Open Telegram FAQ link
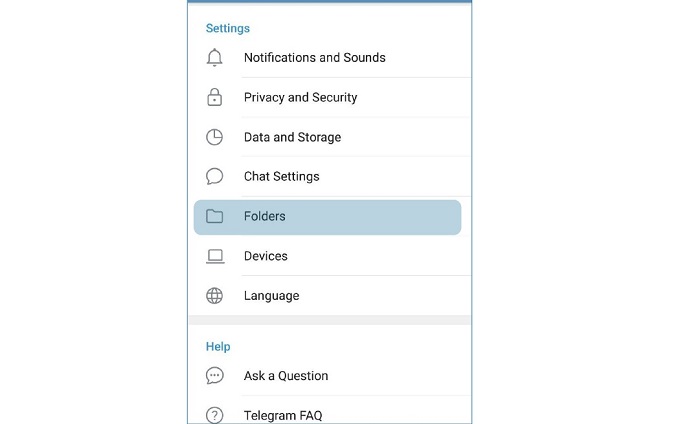This screenshot has height=424, width=680. point(330,414)
